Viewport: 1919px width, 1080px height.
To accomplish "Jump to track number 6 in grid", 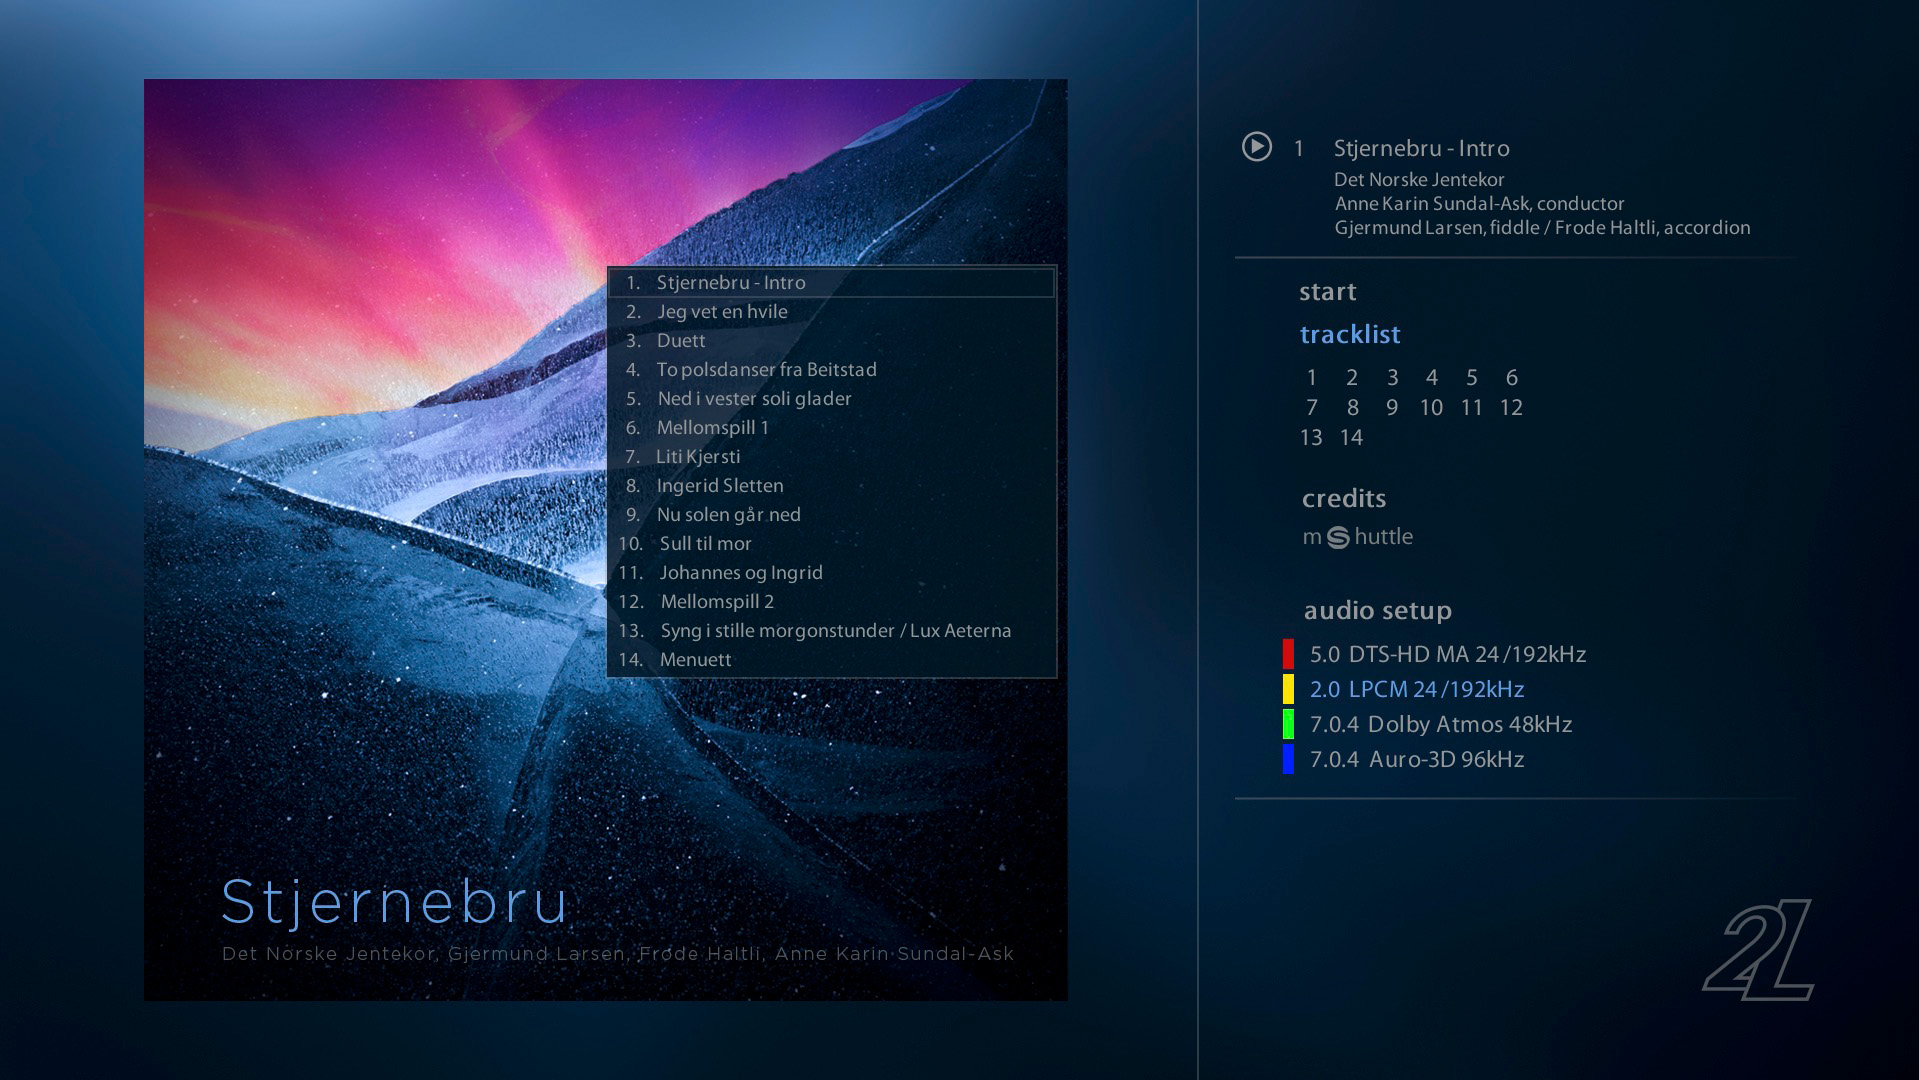I will click(1511, 378).
